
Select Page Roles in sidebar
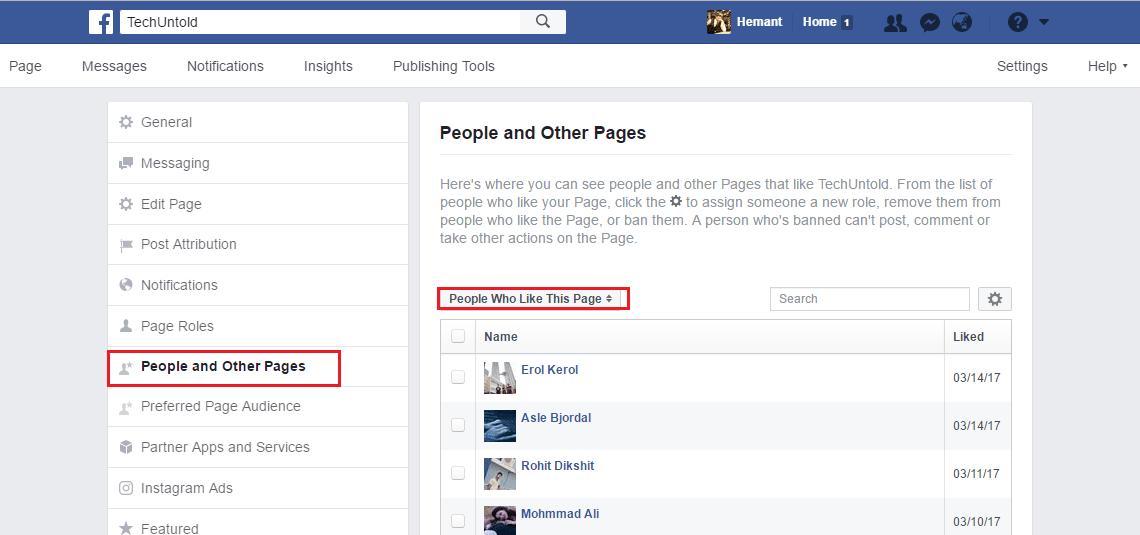tap(258, 326)
